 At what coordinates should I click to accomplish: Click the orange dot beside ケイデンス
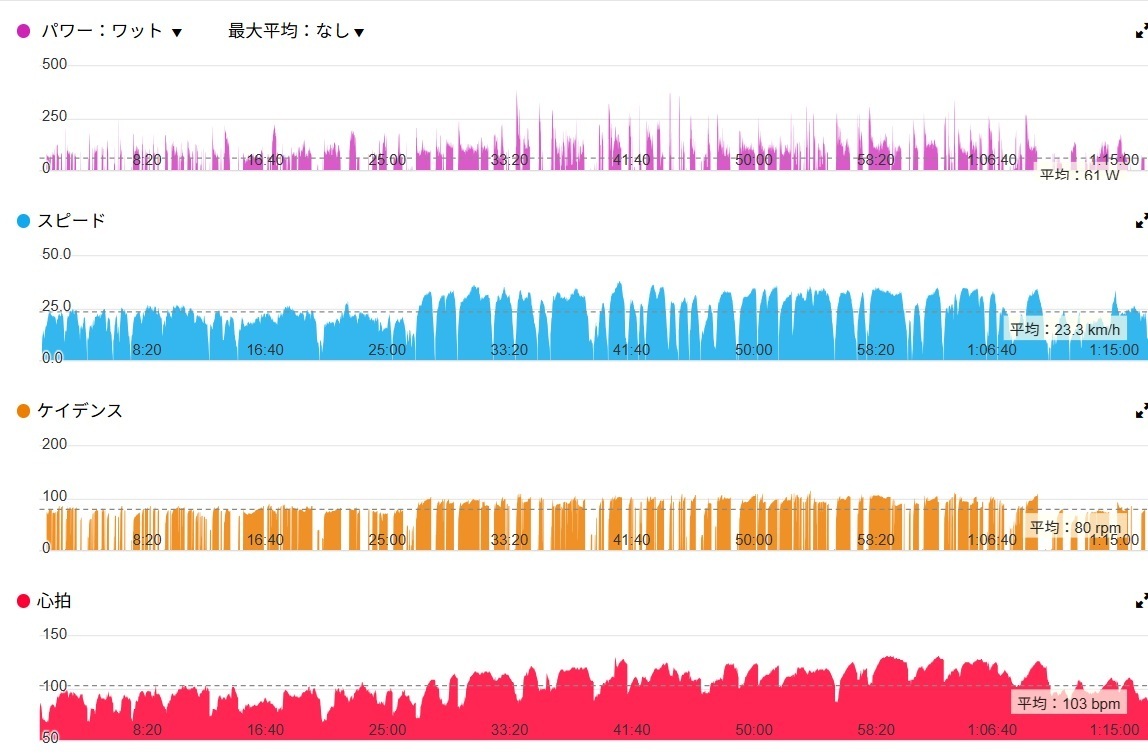point(24,411)
